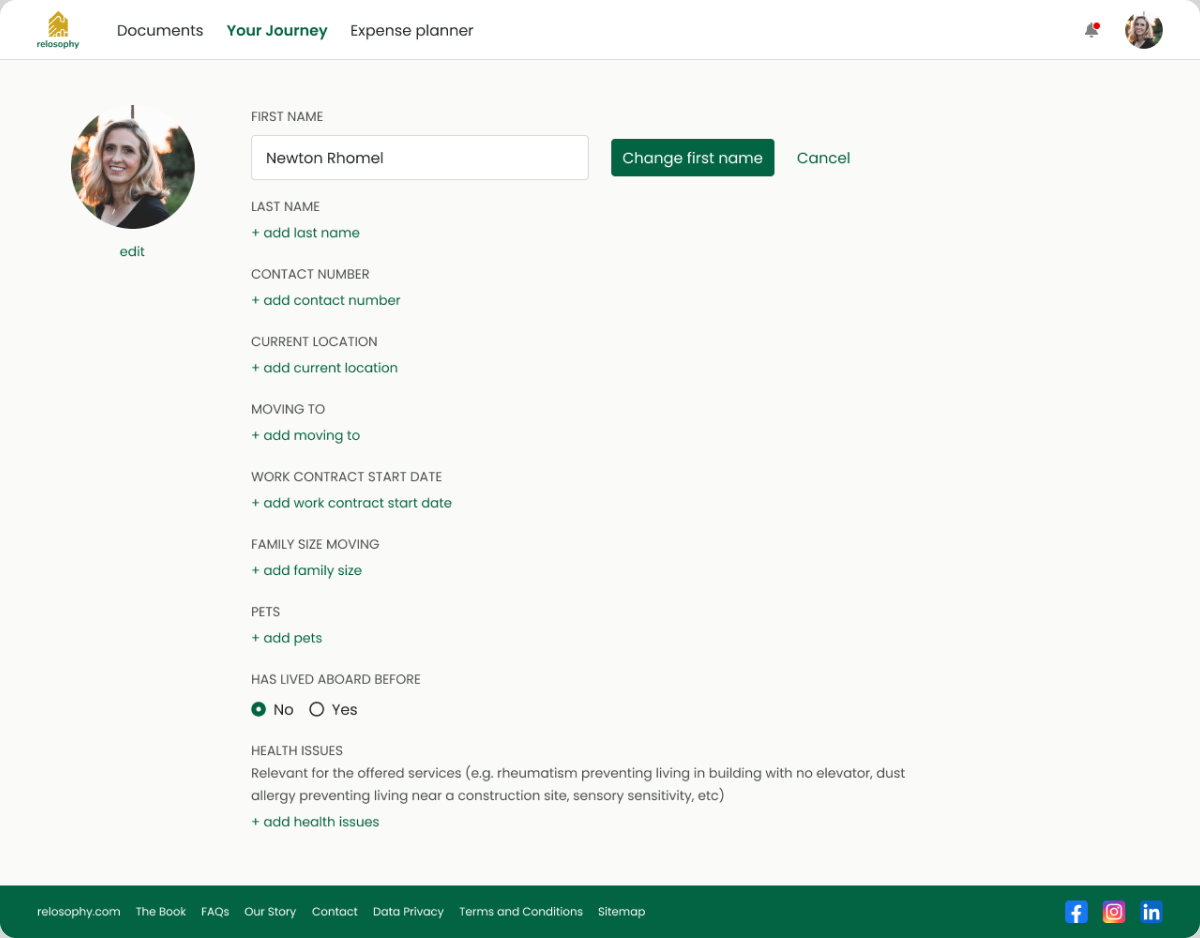Click + add current location

click(324, 368)
